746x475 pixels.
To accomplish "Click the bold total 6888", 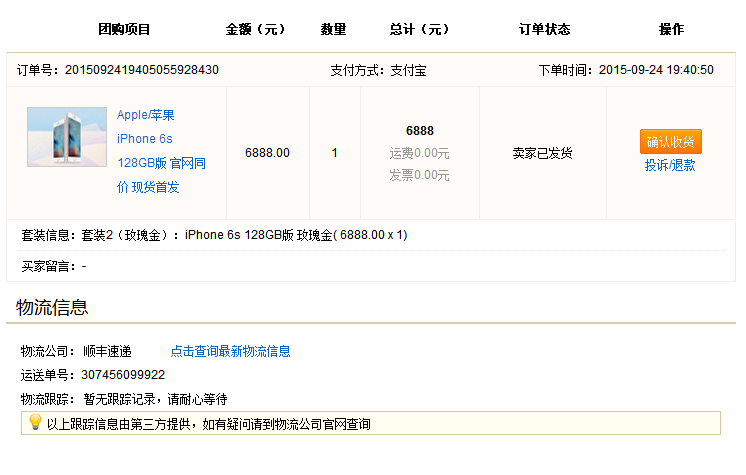I will [x=420, y=131].
